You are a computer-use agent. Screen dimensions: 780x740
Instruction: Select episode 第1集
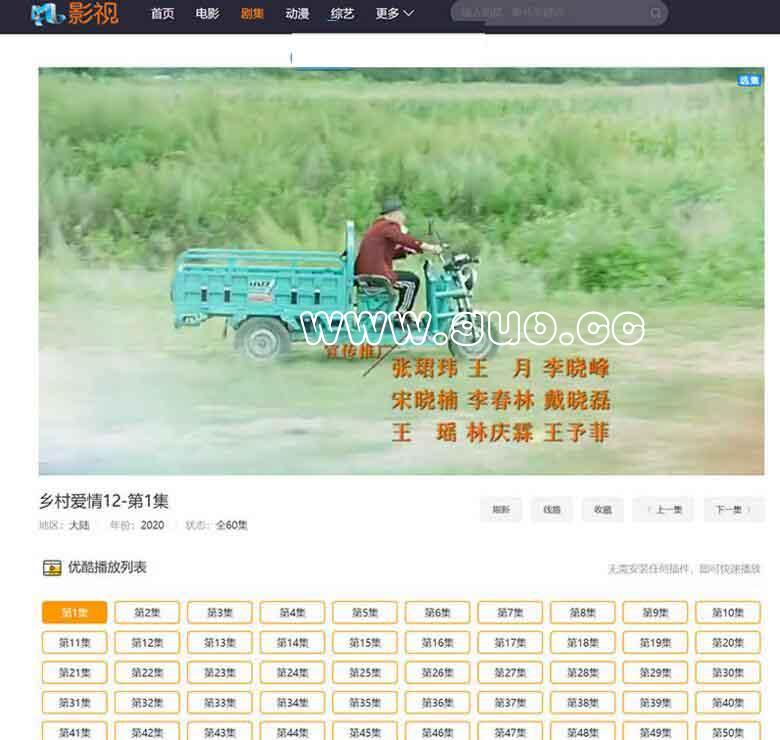point(75,612)
